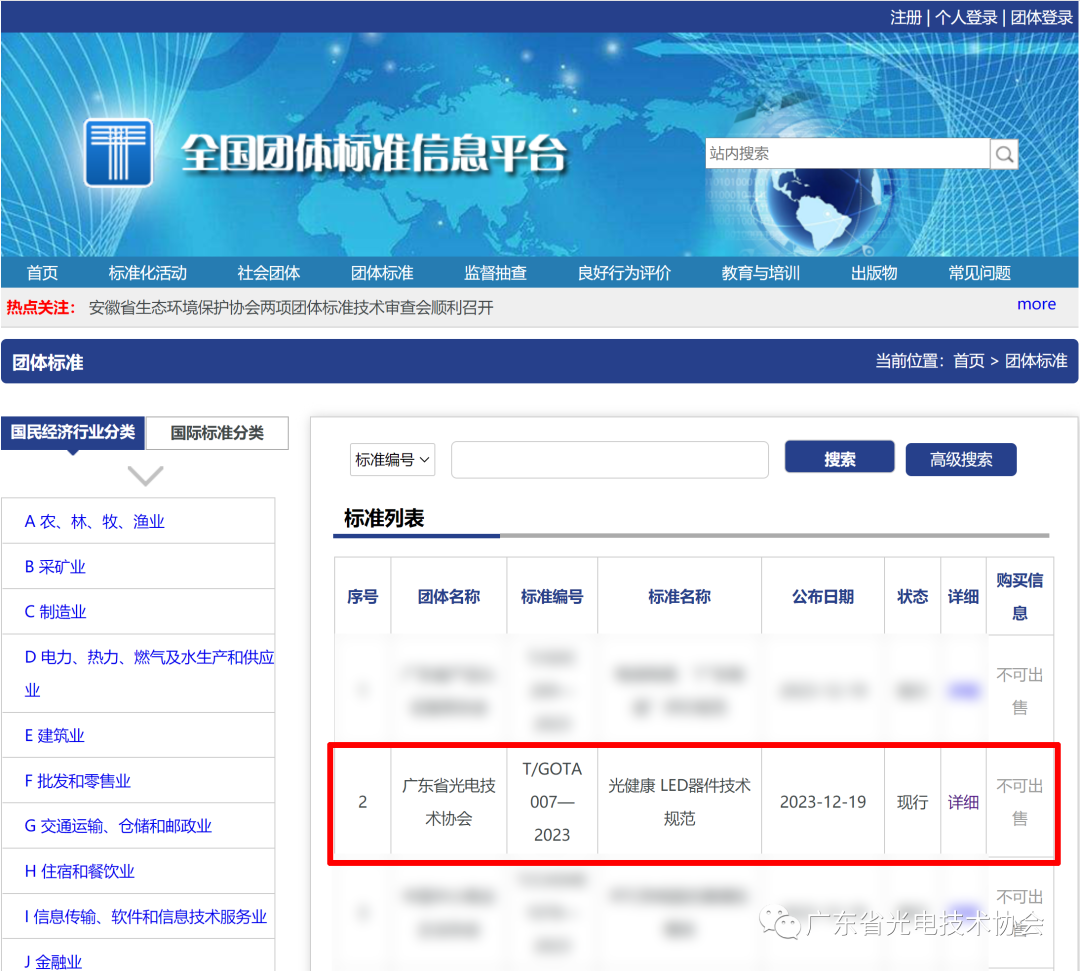Select category D 电力、热力、燃气及水生产和供应业

[149, 674]
